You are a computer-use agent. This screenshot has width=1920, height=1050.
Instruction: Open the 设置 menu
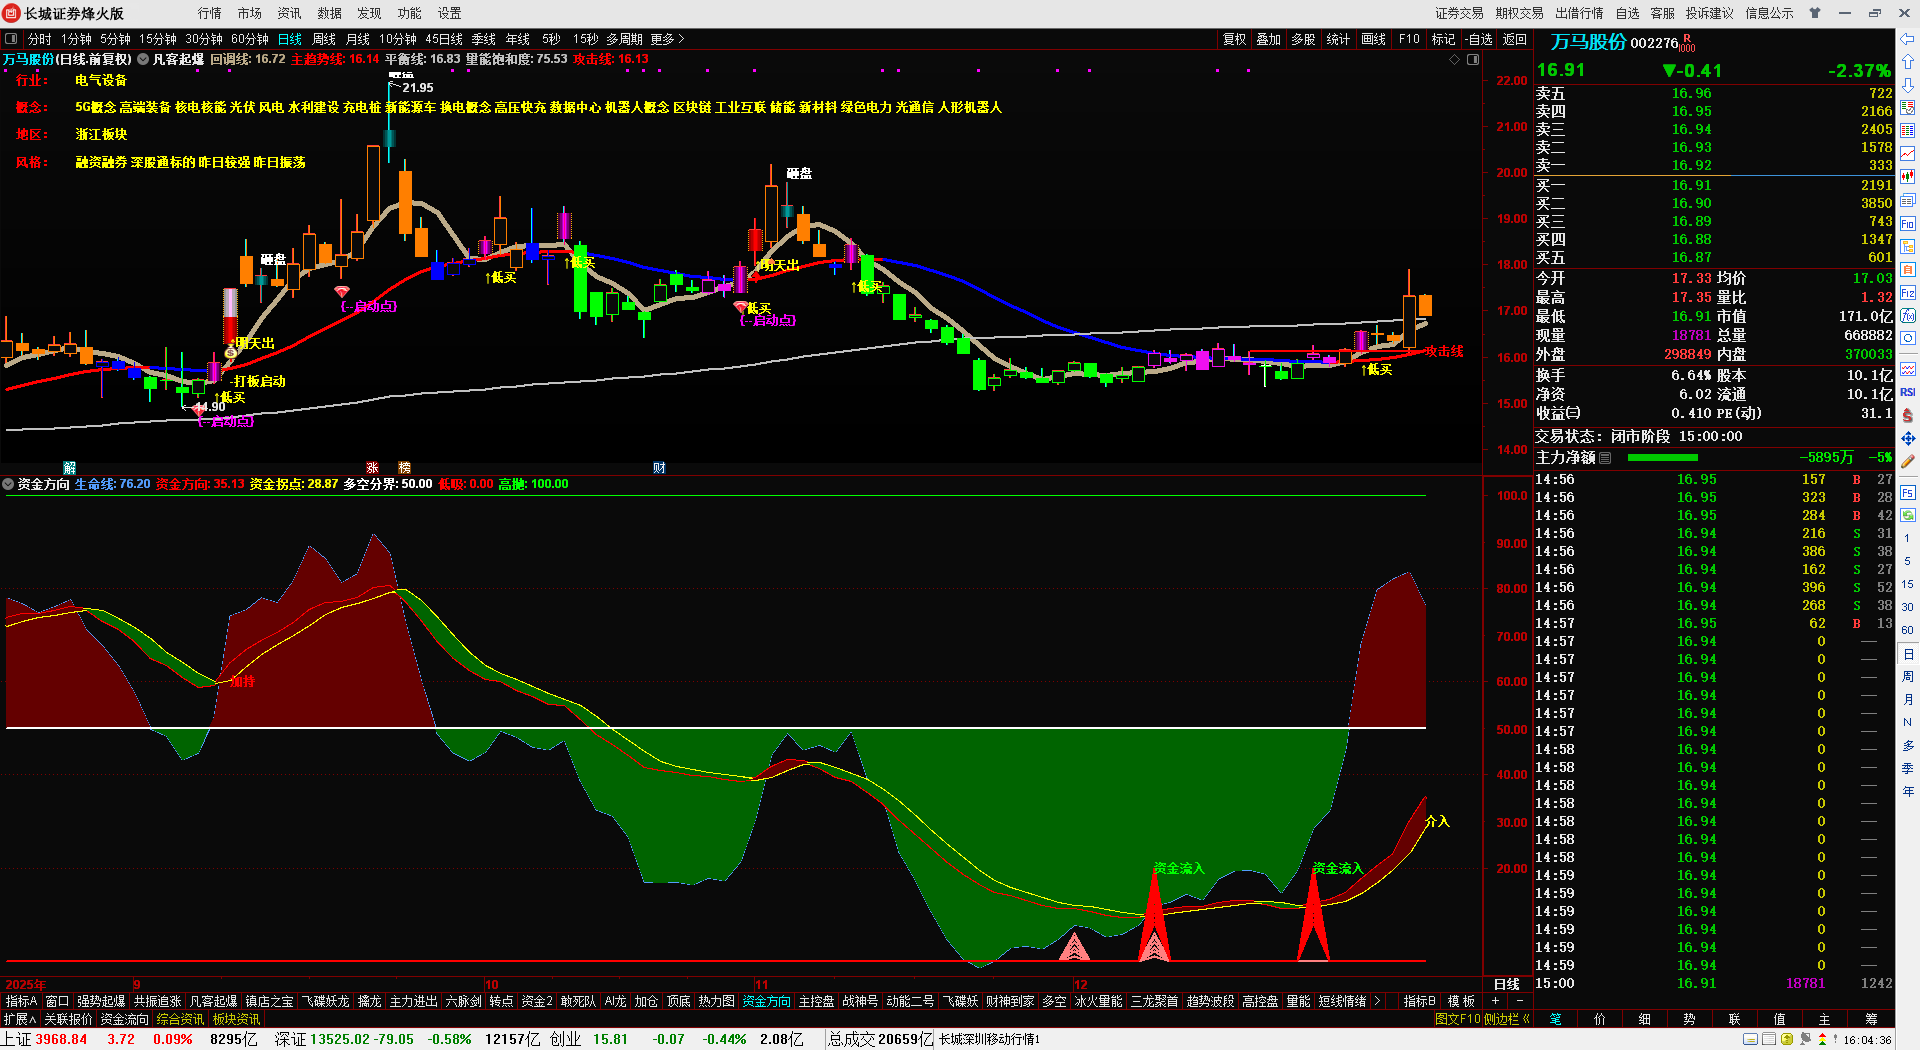tap(450, 13)
